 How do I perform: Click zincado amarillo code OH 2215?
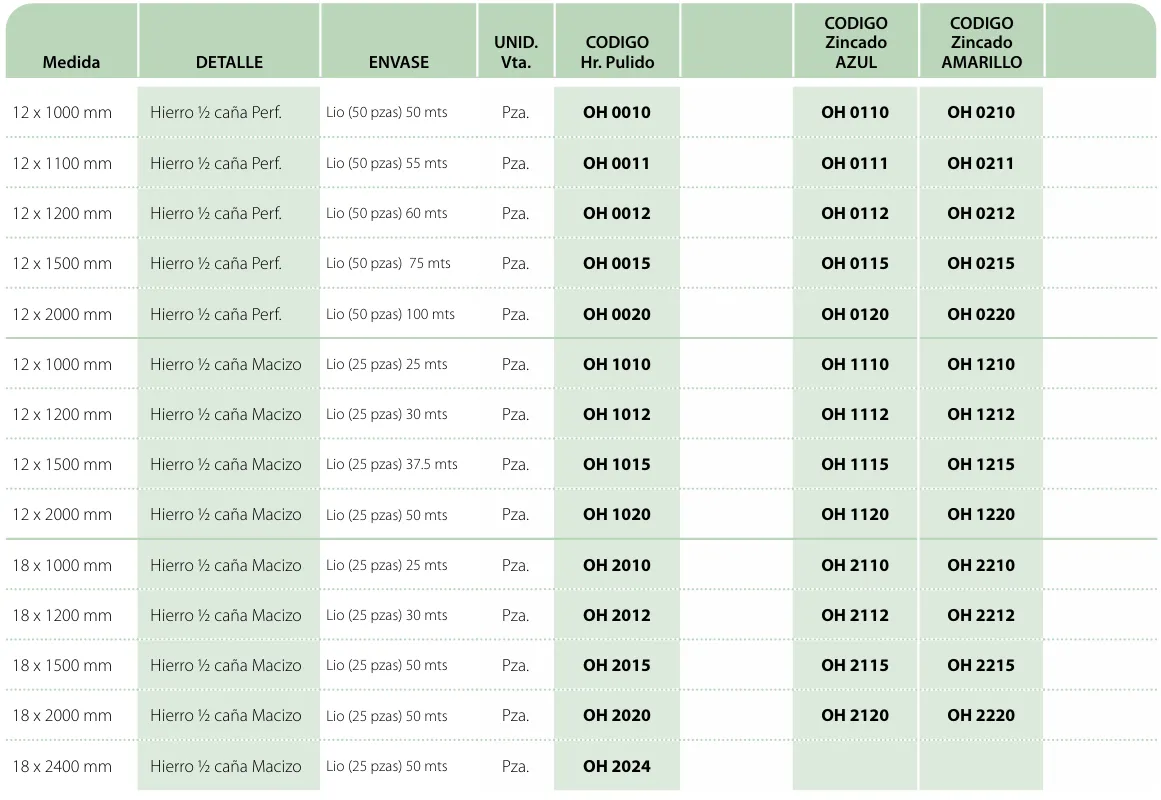pyautogui.click(x=981, y=665)
